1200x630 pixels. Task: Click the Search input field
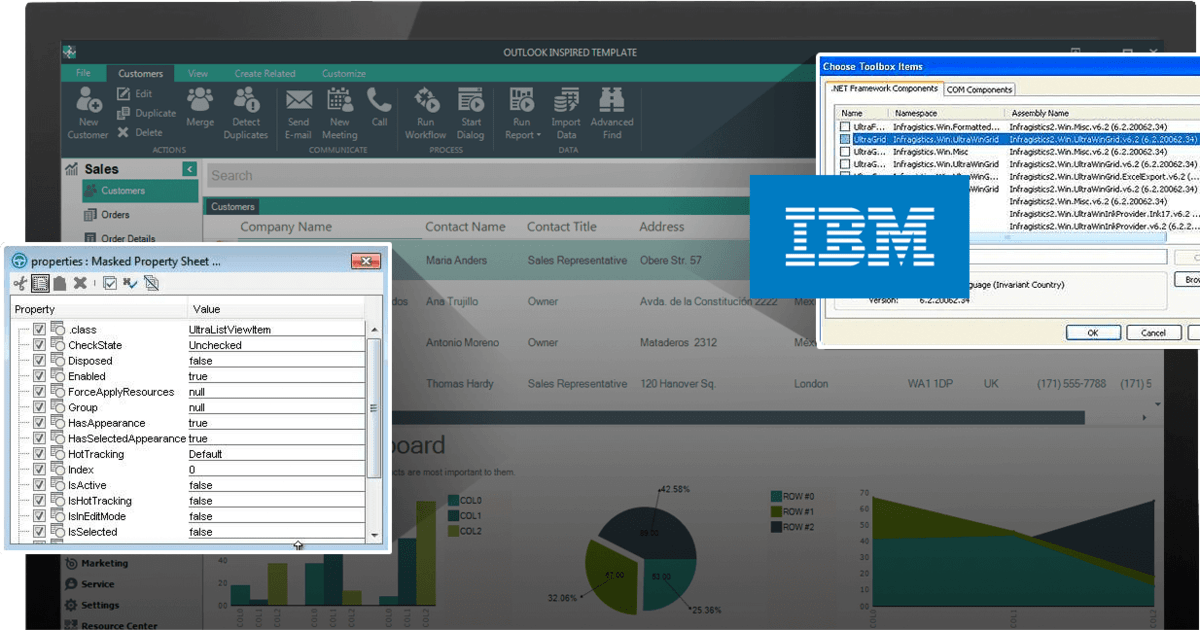coord(480,176)
